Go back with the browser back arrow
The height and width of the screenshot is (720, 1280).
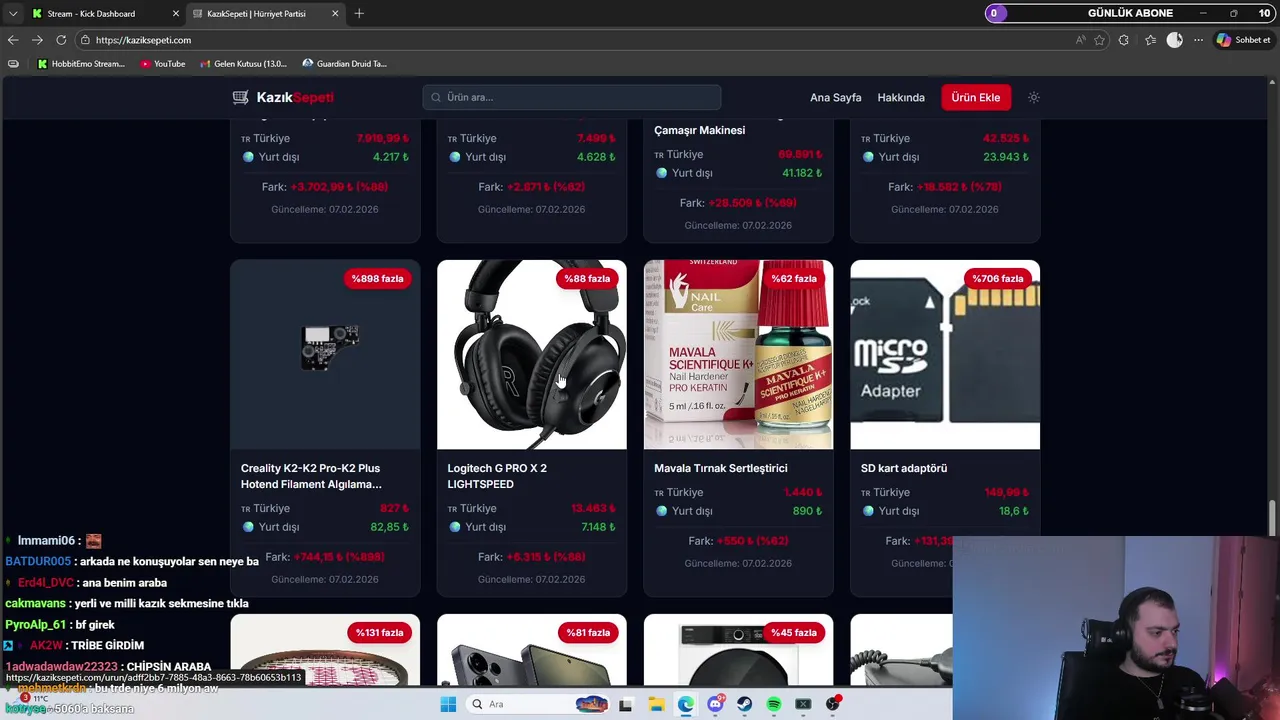tap(13, 40)
